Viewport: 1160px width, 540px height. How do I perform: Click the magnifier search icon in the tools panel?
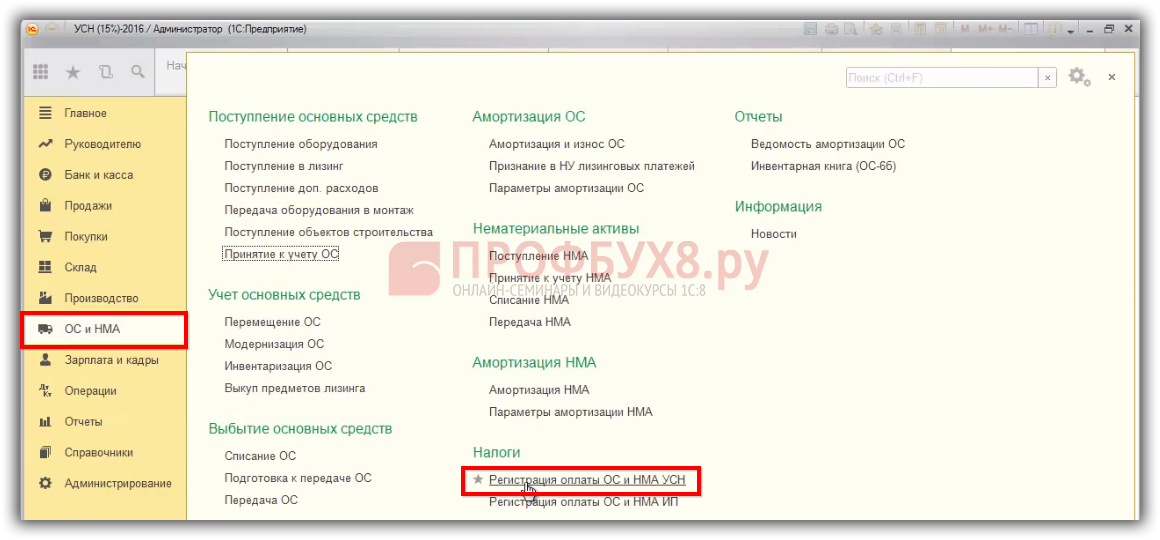(137, 72)
